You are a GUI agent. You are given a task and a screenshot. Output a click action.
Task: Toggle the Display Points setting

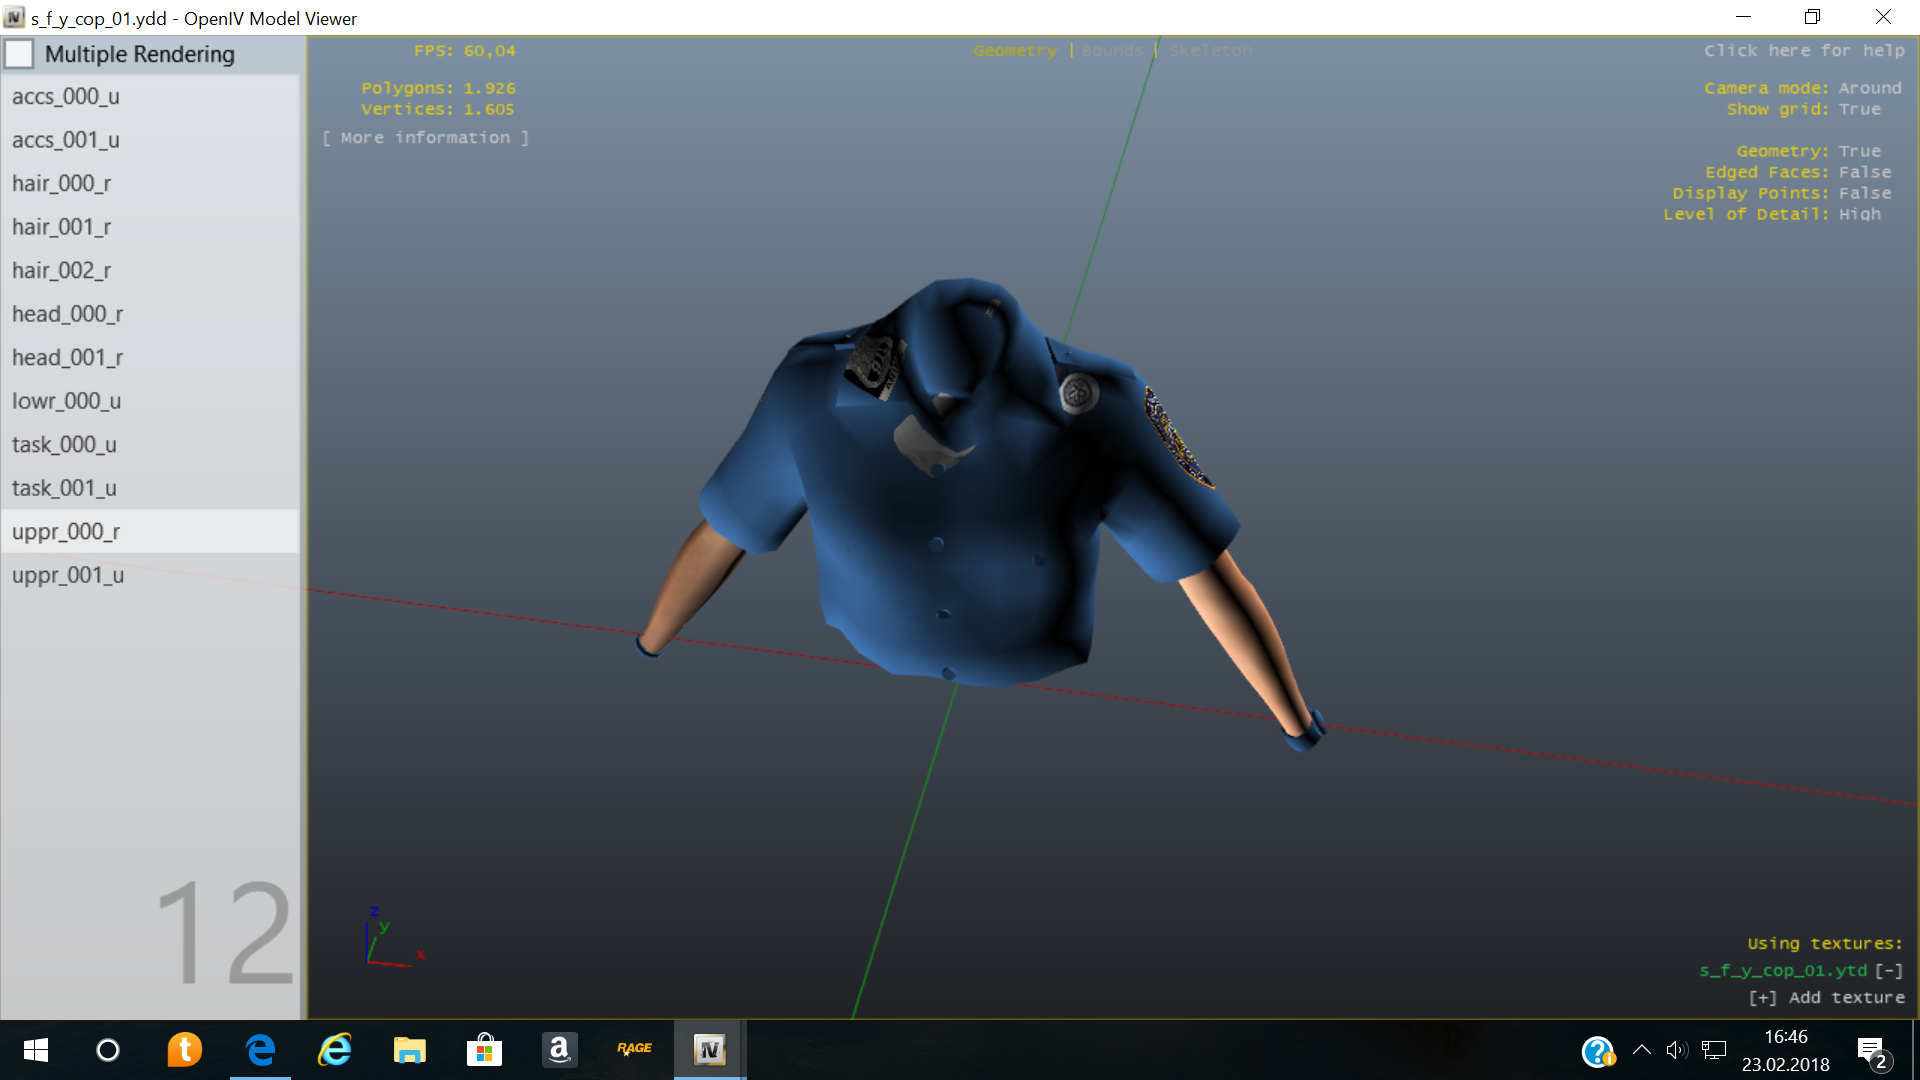[x=1864, y=193]
